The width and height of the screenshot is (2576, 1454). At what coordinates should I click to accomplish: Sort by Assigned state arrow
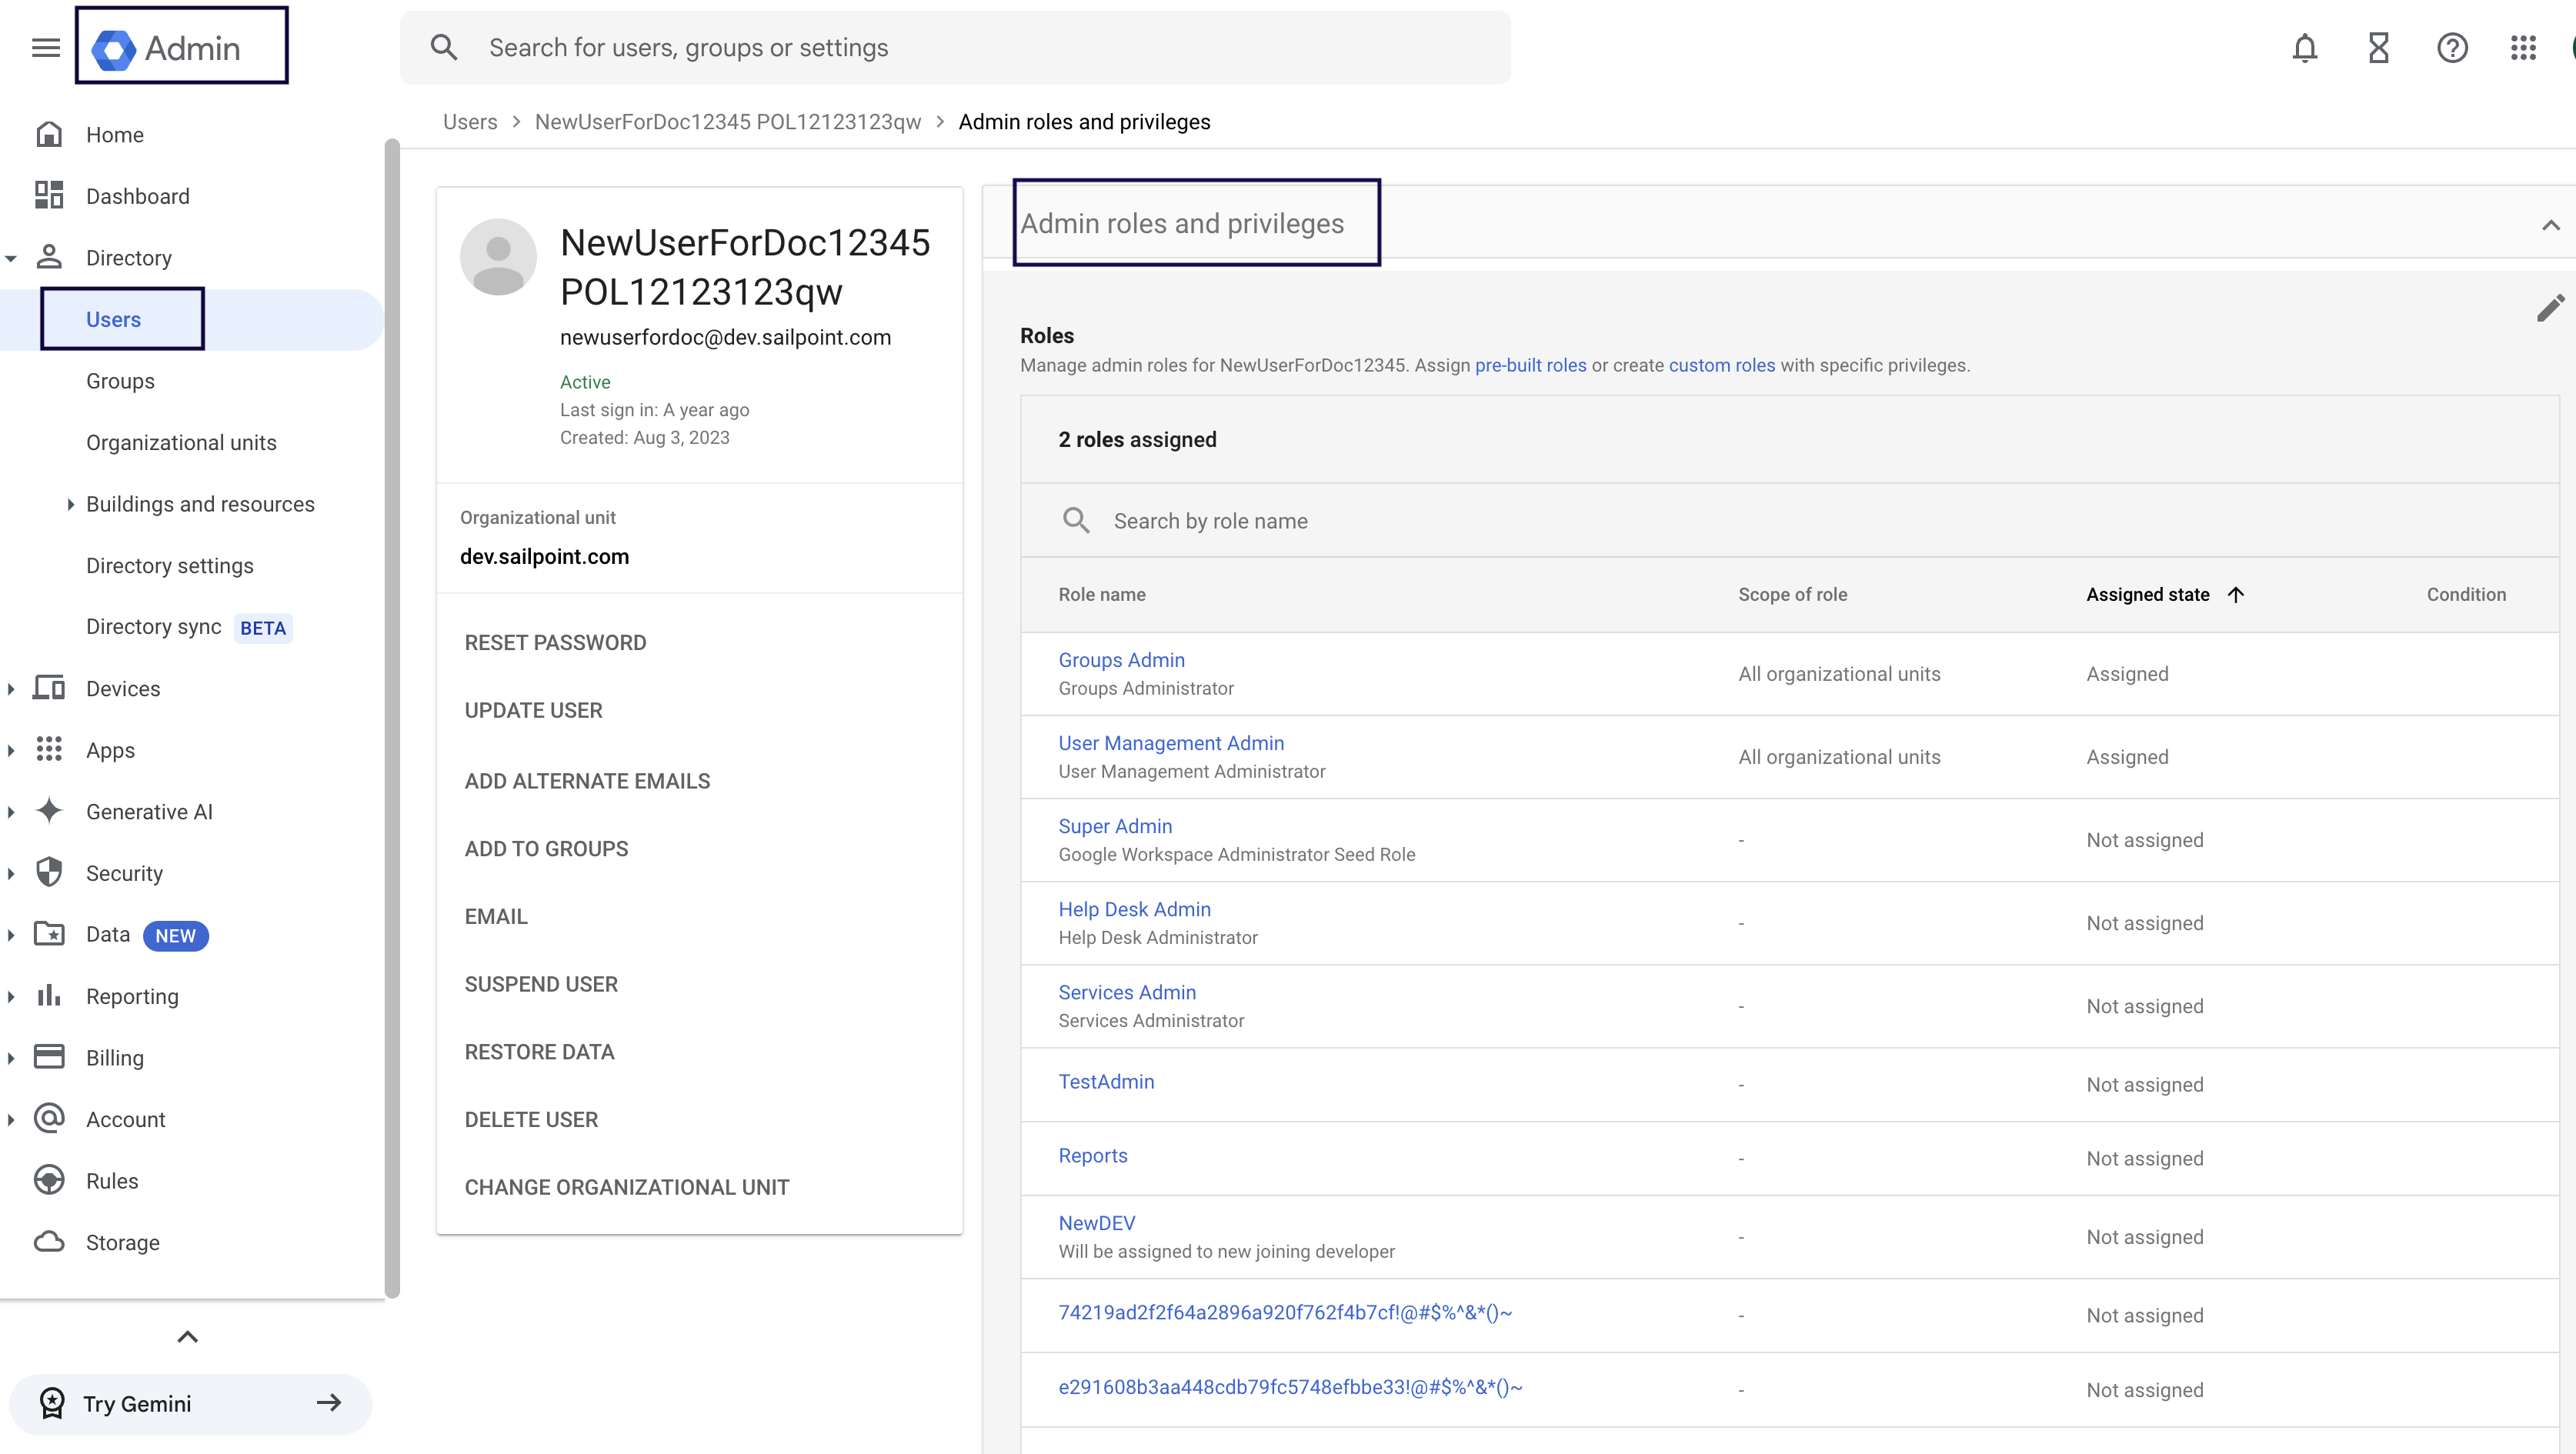click(2236, 594)
